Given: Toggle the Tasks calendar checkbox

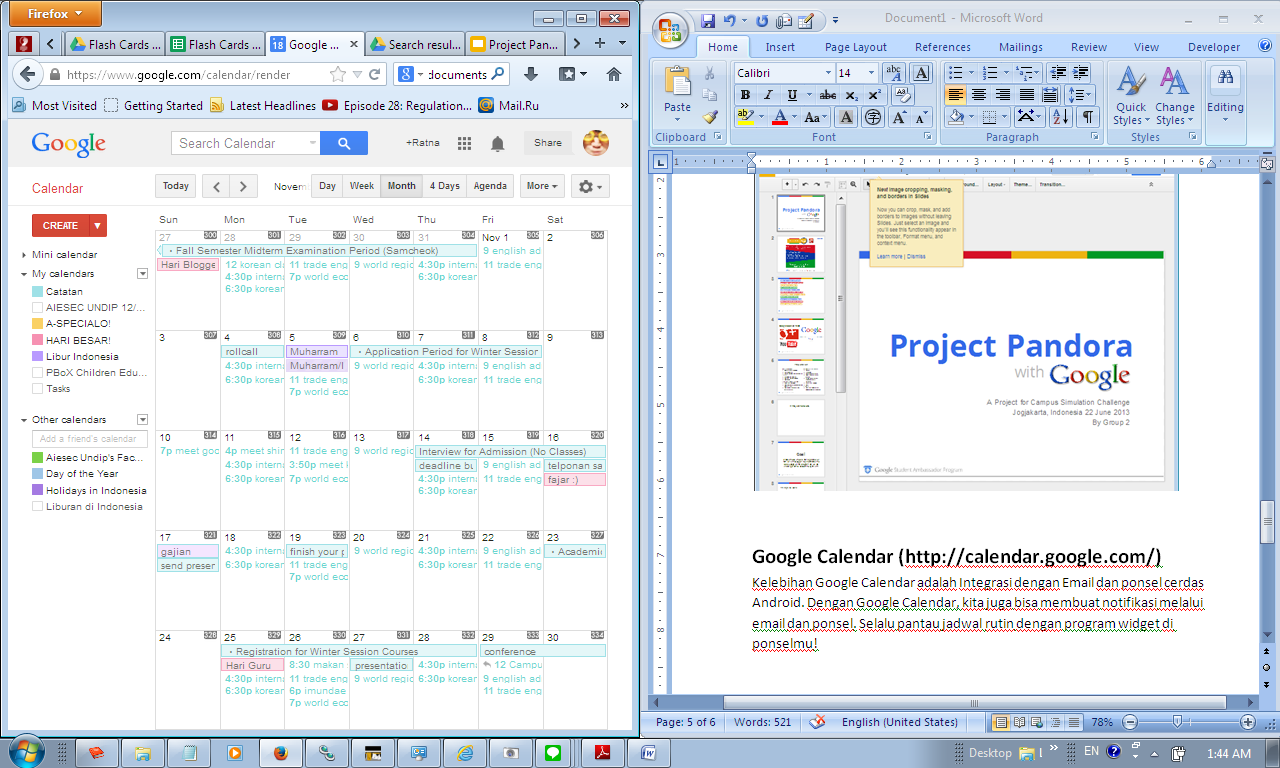Looking at the screenshot, I should pos(38,388).
